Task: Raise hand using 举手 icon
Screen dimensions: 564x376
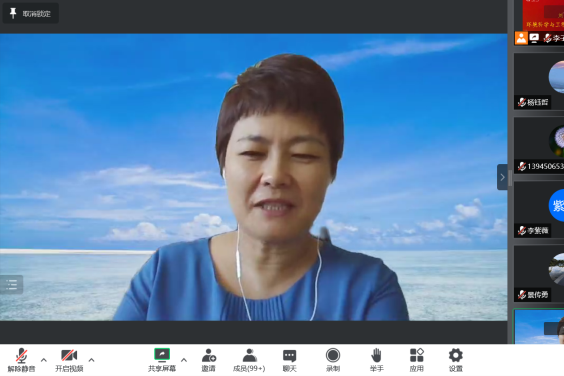Action: (x=377, y=359)
